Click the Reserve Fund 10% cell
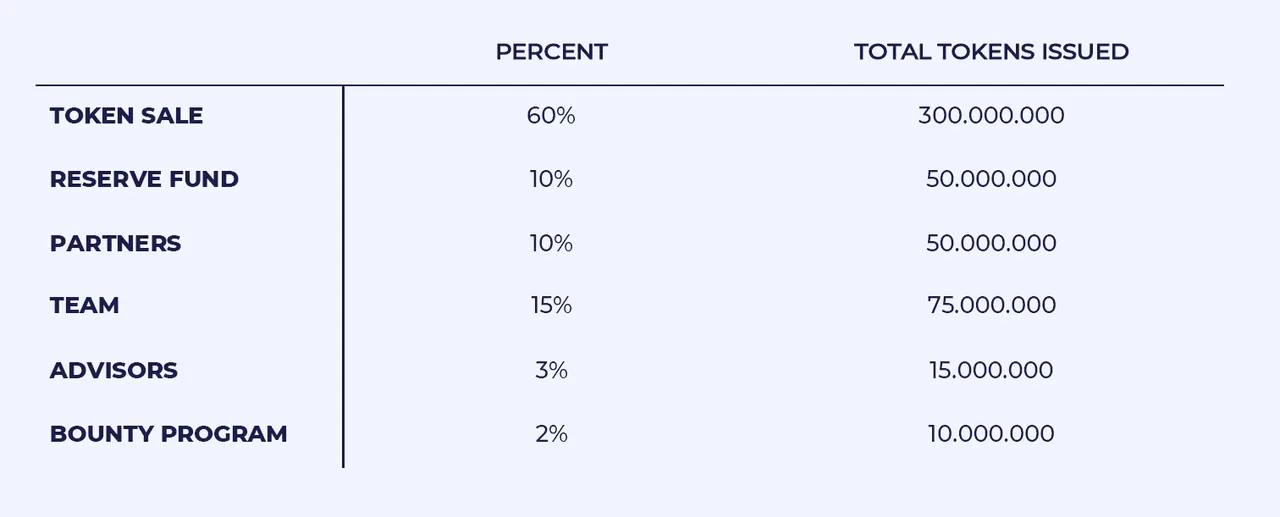The height and width of the screenshot is (517, 1280). pos(551,180)
